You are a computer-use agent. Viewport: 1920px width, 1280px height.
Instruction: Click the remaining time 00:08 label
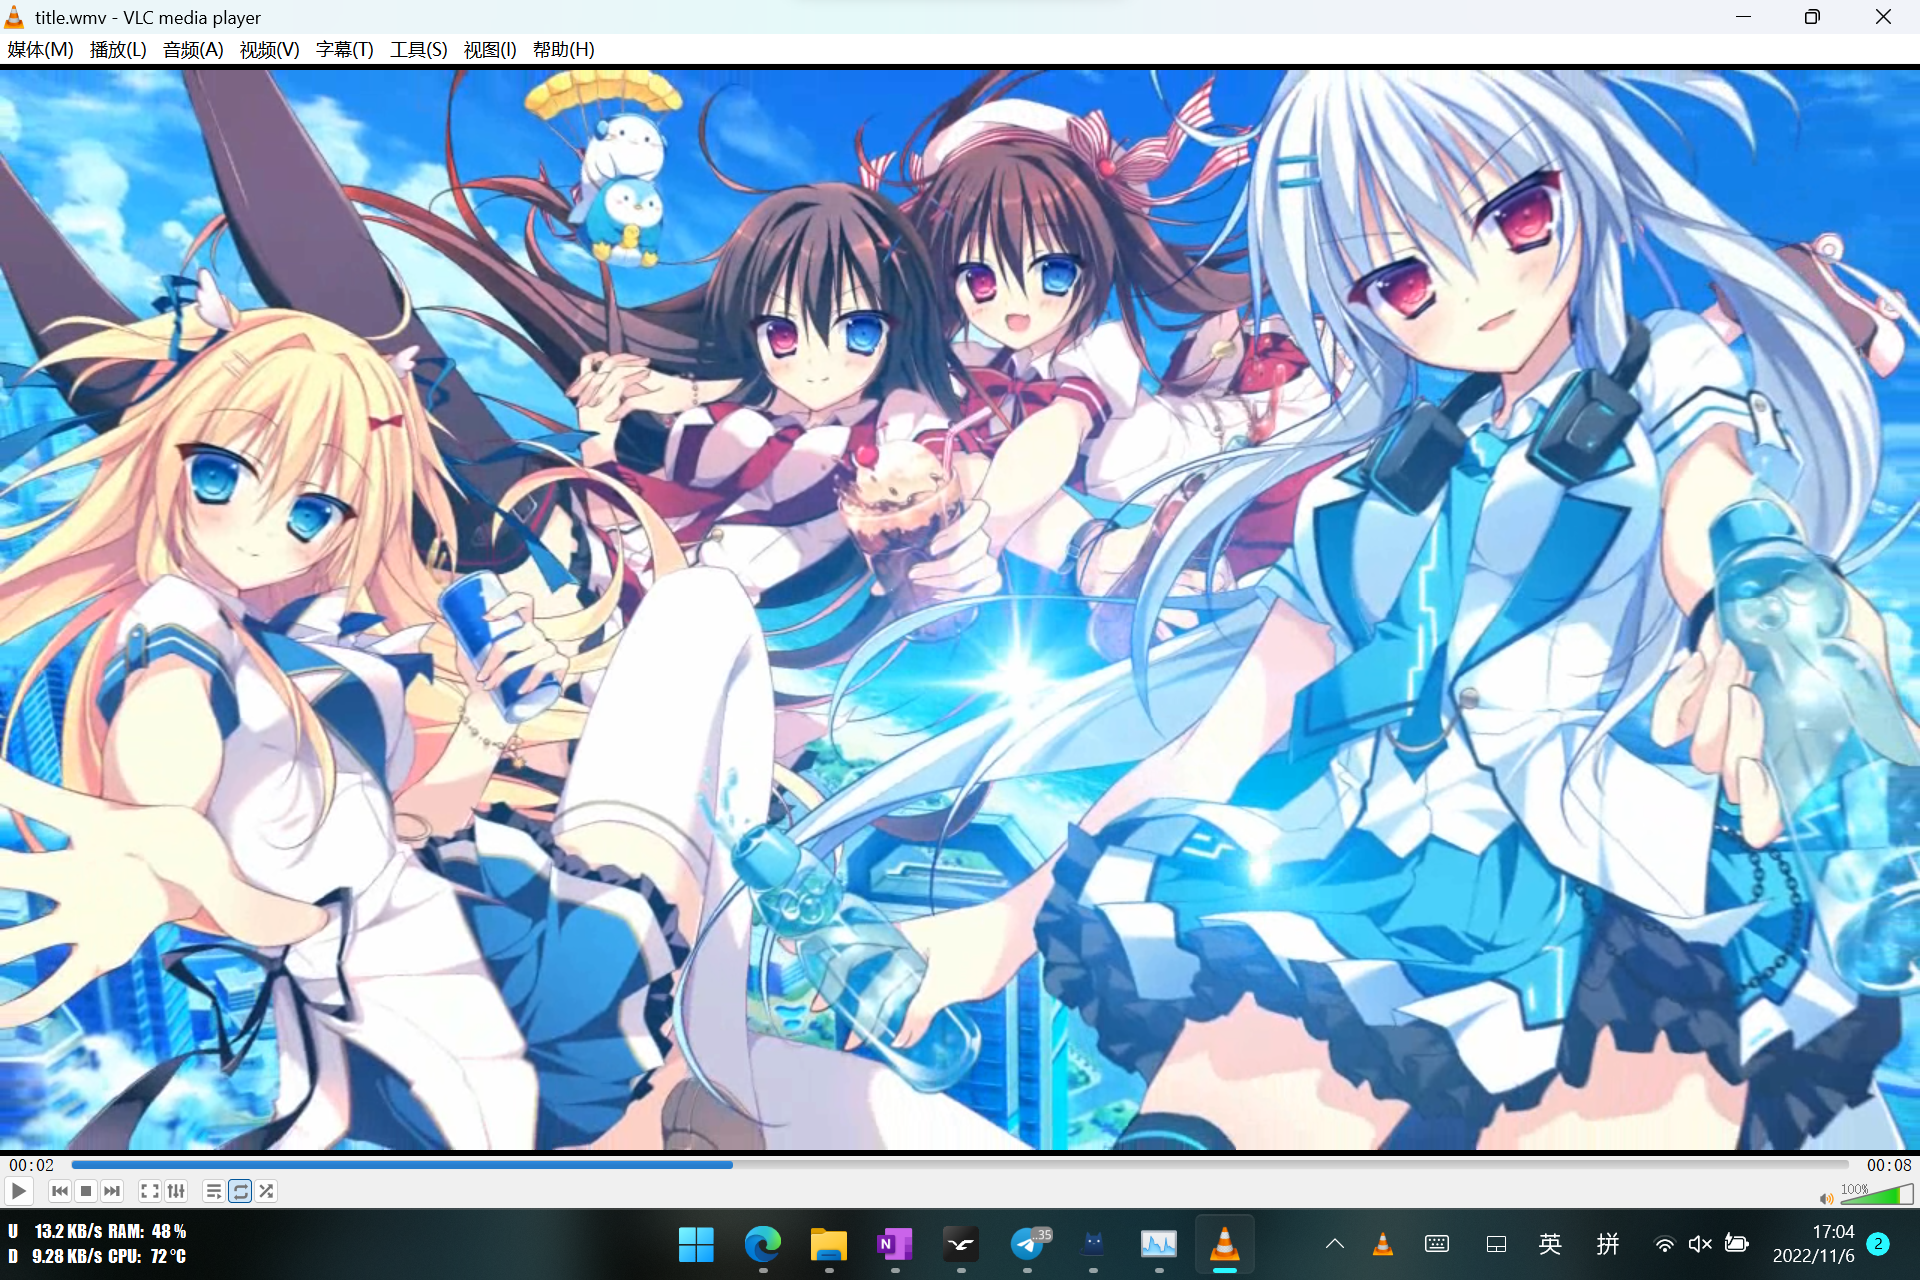[x=1888, y=1165]
